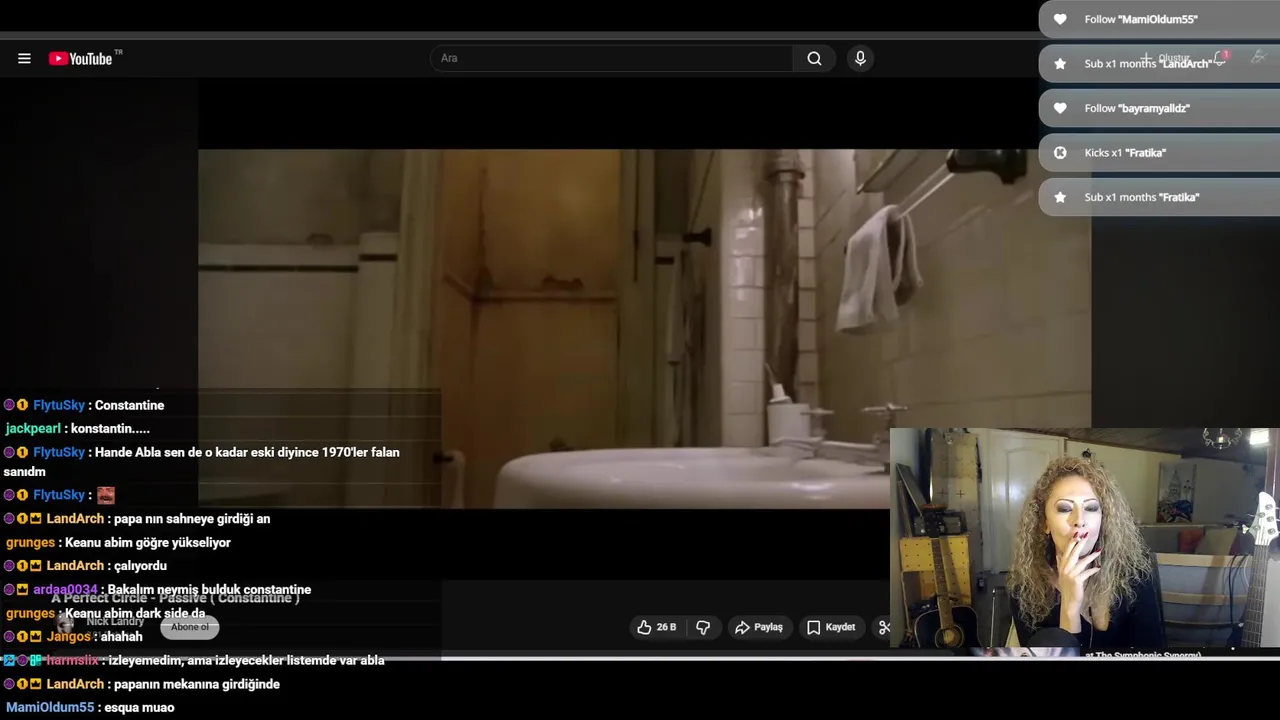Click message 'Bakalım neymiş bulduk constantine'

point(209,590)
